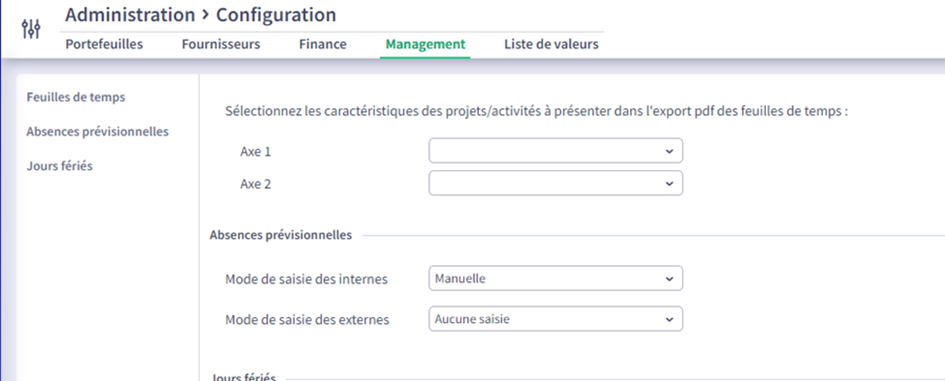Open the Finance tab

coord(323,44)
